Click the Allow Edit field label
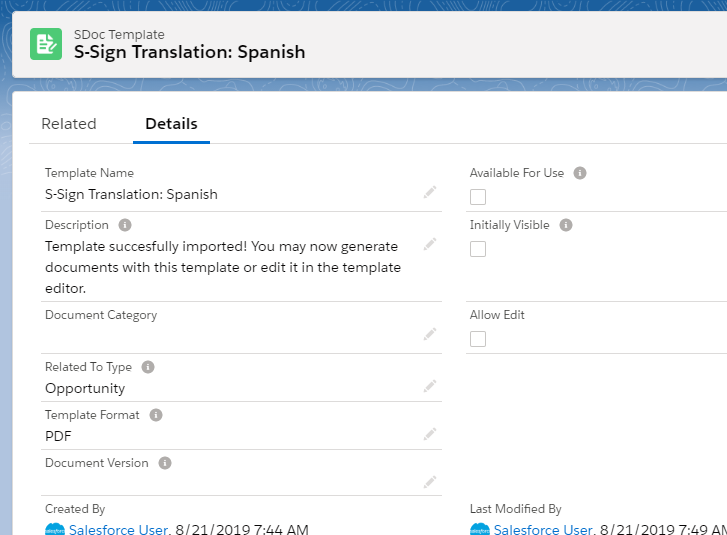The image size is (727, 535). 497,315
